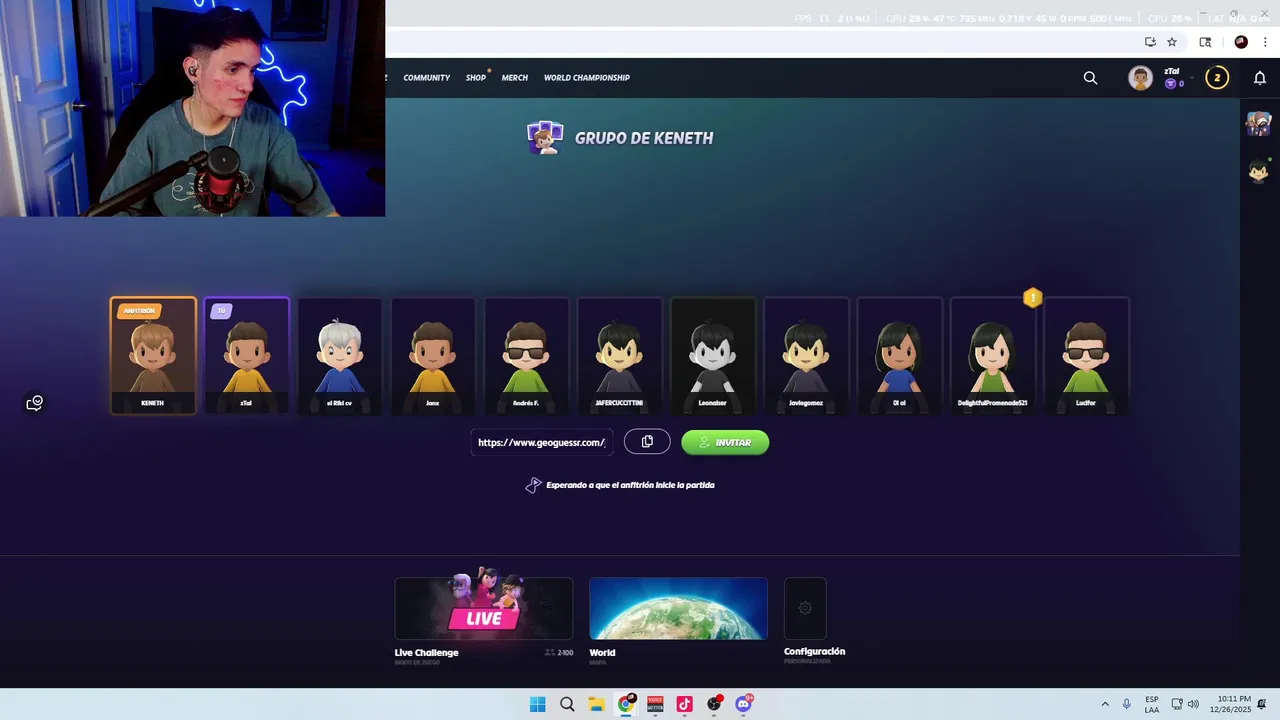Click the microphone tray icon
This screenshot has height=720, width=1280.
[1126, 704]
